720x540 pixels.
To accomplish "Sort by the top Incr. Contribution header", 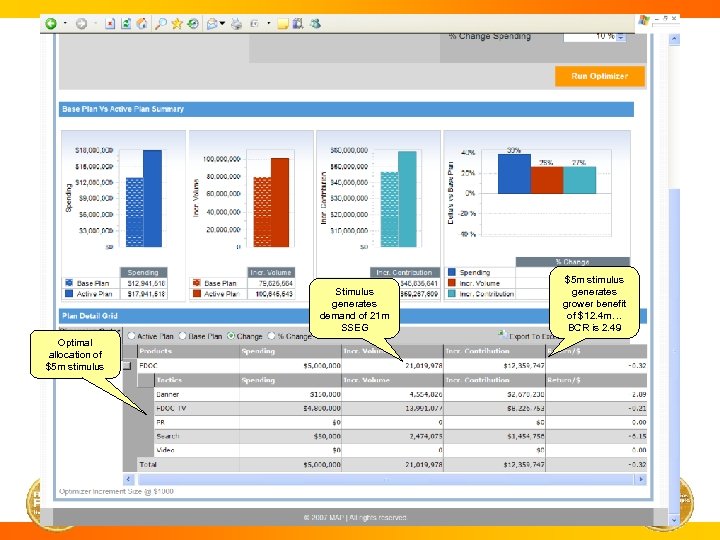I will tap(494, 351).
